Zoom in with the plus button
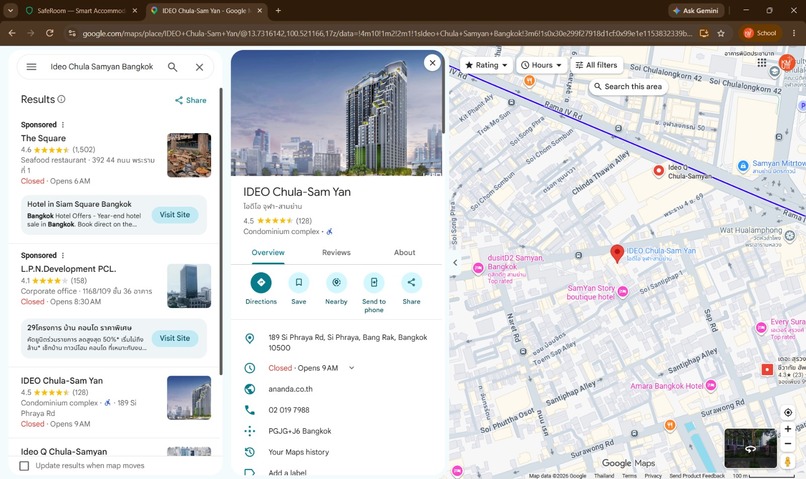The image size is (806, 479). coord(787,429)
